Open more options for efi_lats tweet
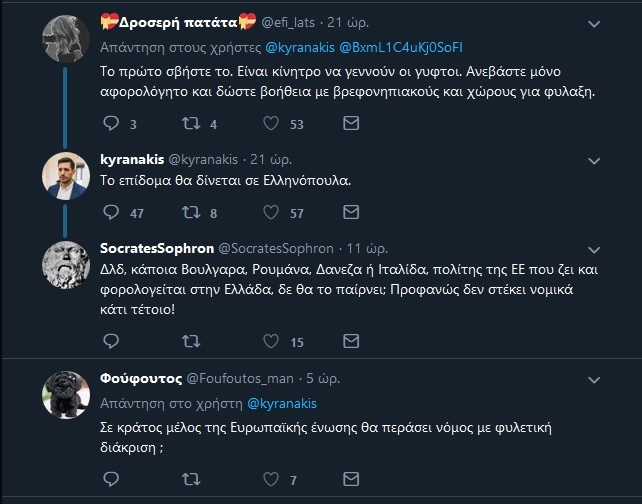The width and height of the screenshot is (642, 504). (x=594, y=22)
